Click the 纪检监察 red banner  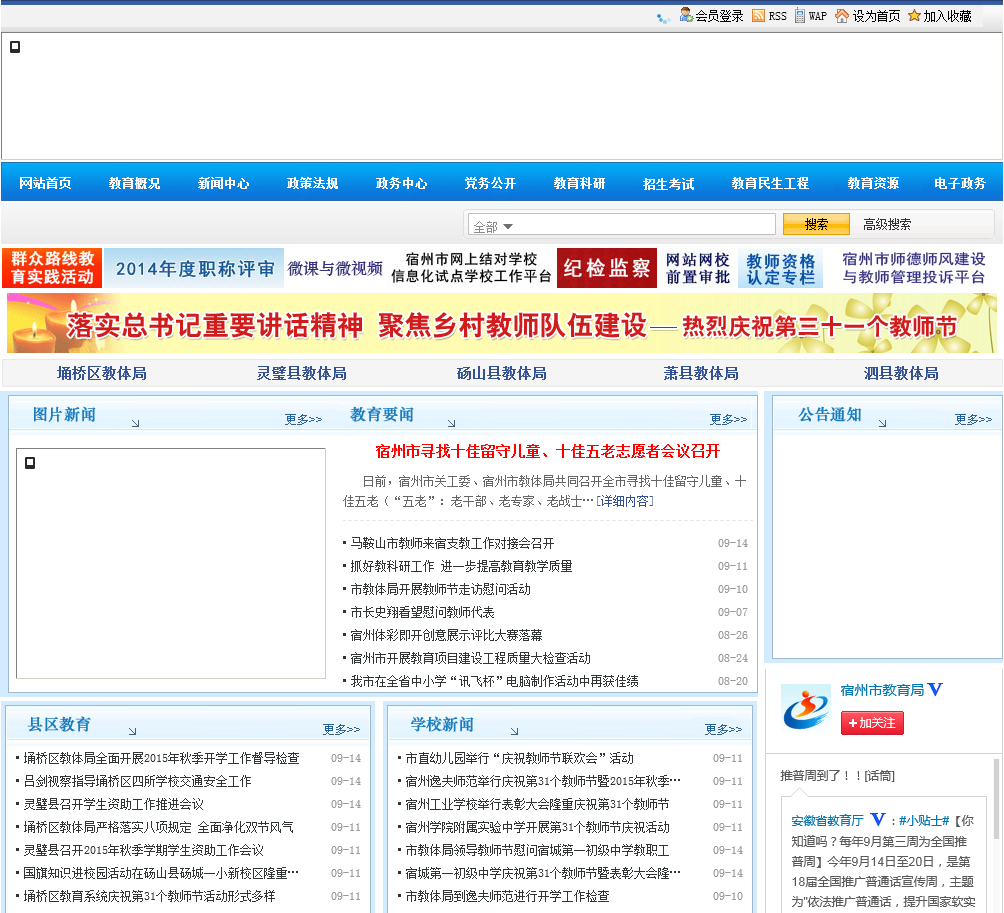[607, 268]
